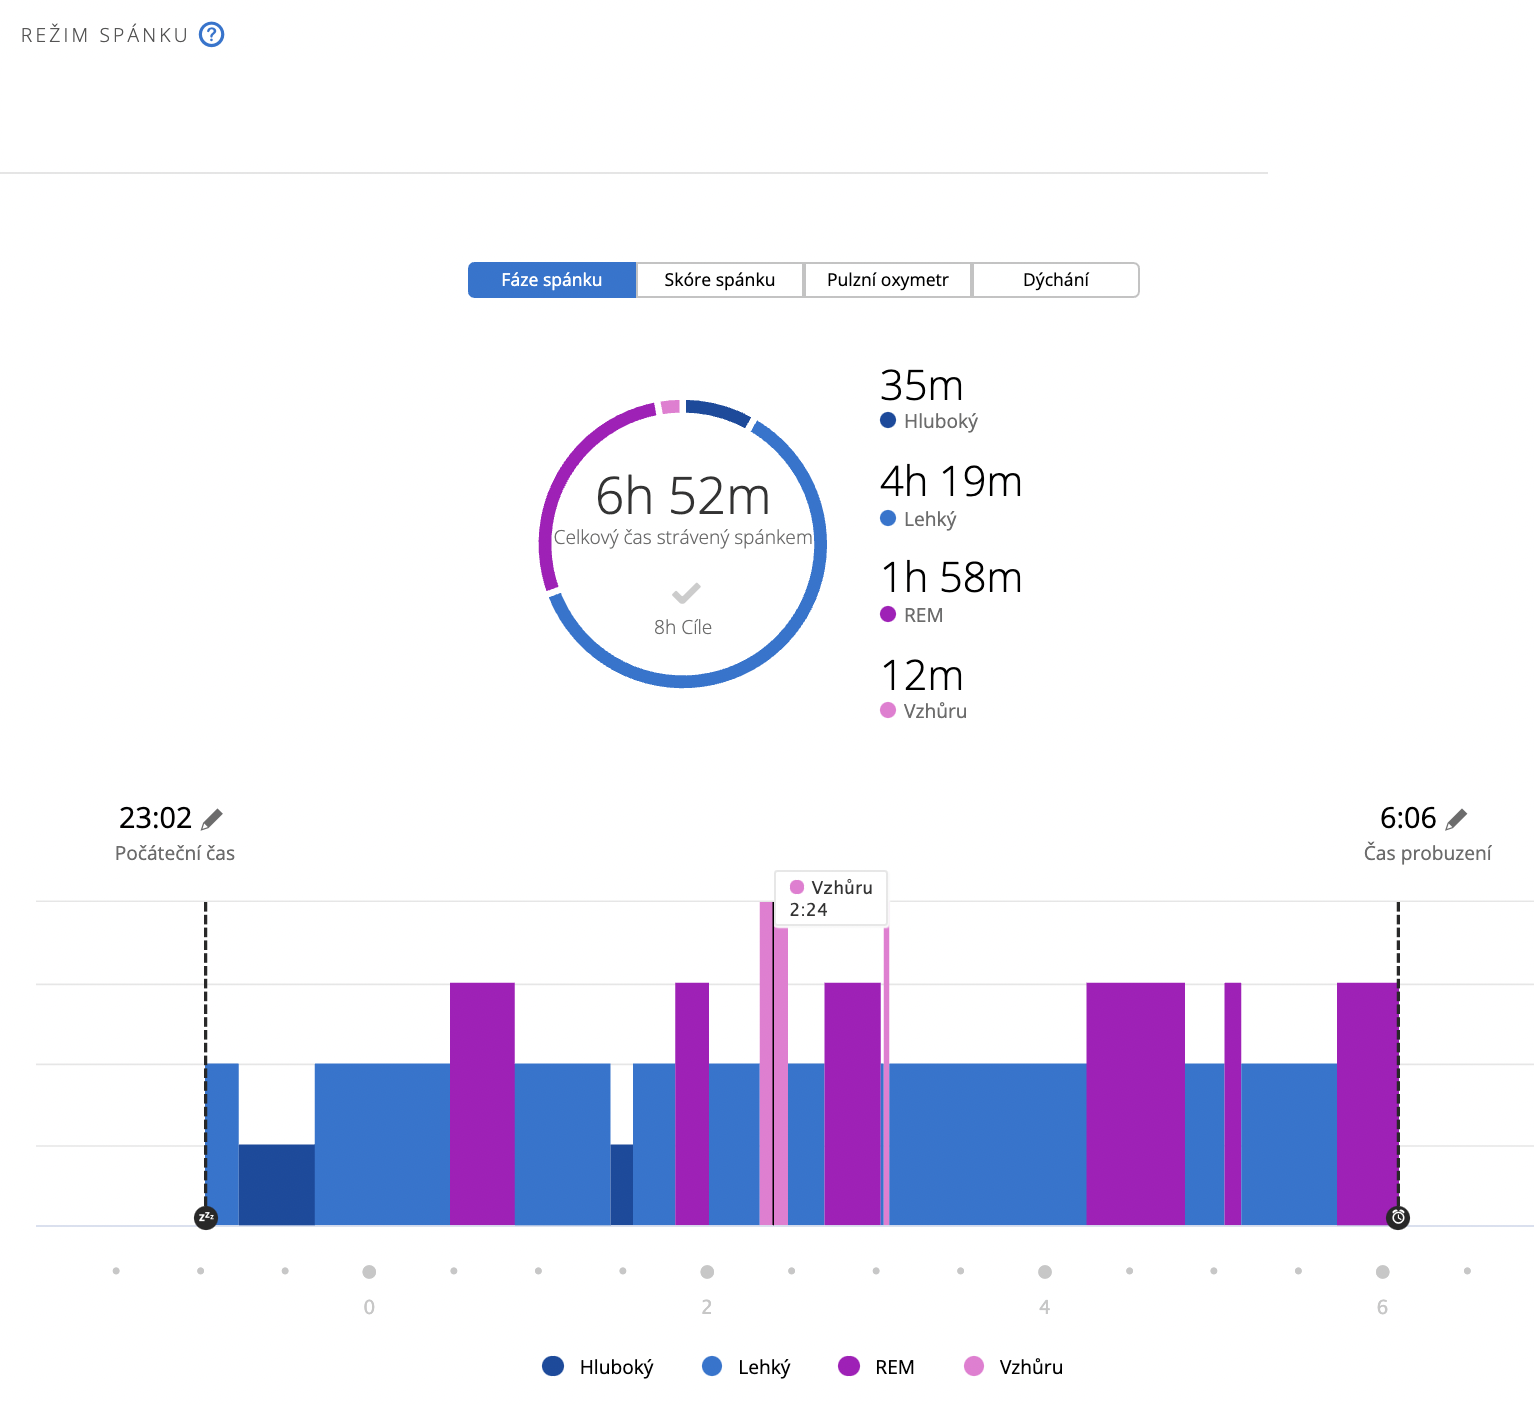The height and width of the screenshot is (1404, 1534).
Task: Click the 4 o'clock timeline axis dot
Action: (x=1045, y=1272)
